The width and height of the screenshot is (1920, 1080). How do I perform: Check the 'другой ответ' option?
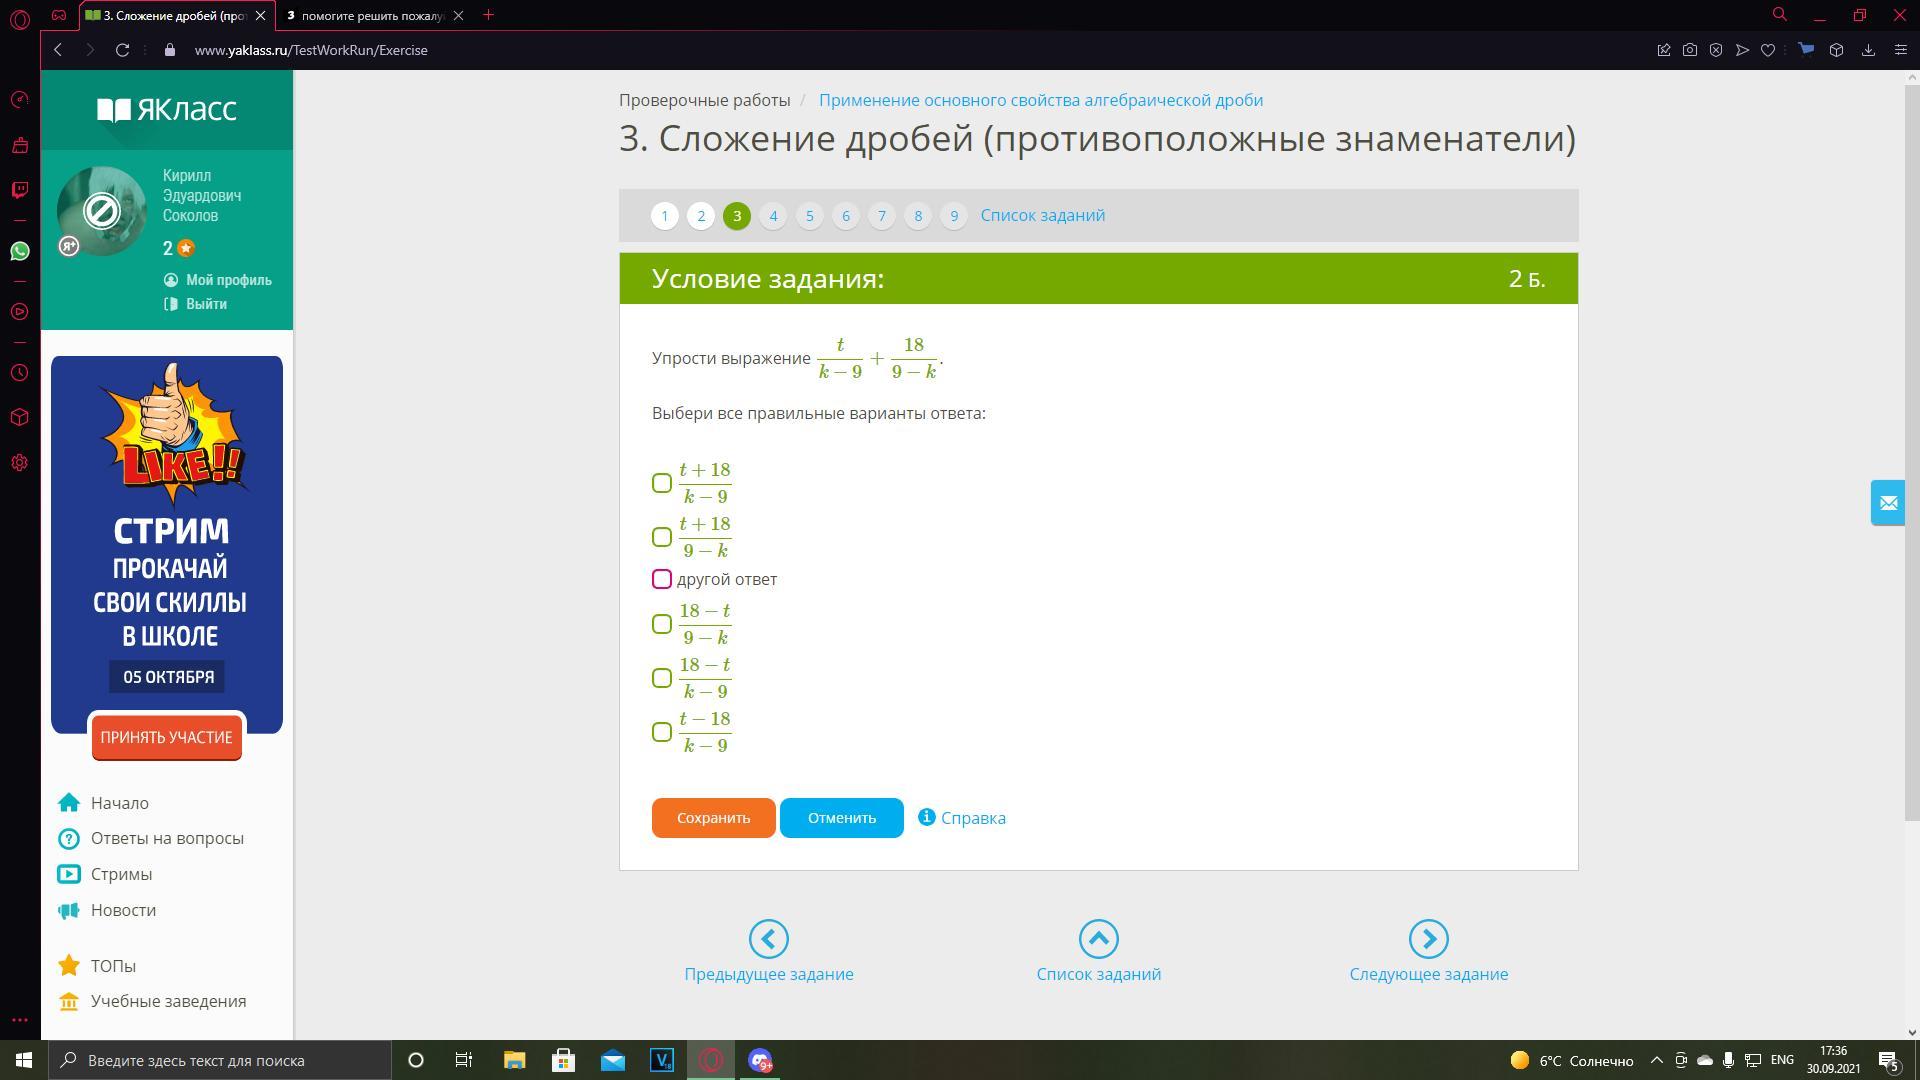662,580
